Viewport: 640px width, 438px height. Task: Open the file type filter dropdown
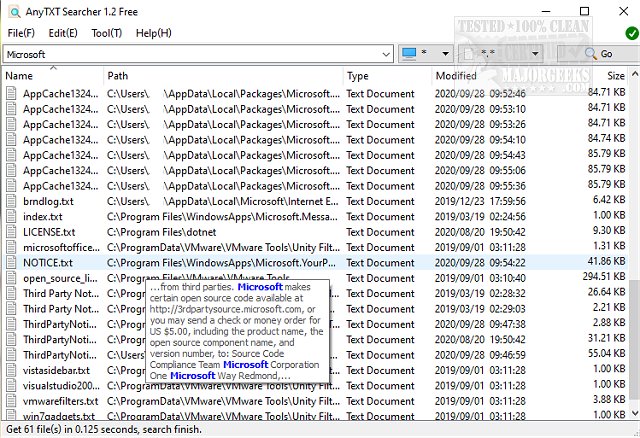[x=501, y=53]
